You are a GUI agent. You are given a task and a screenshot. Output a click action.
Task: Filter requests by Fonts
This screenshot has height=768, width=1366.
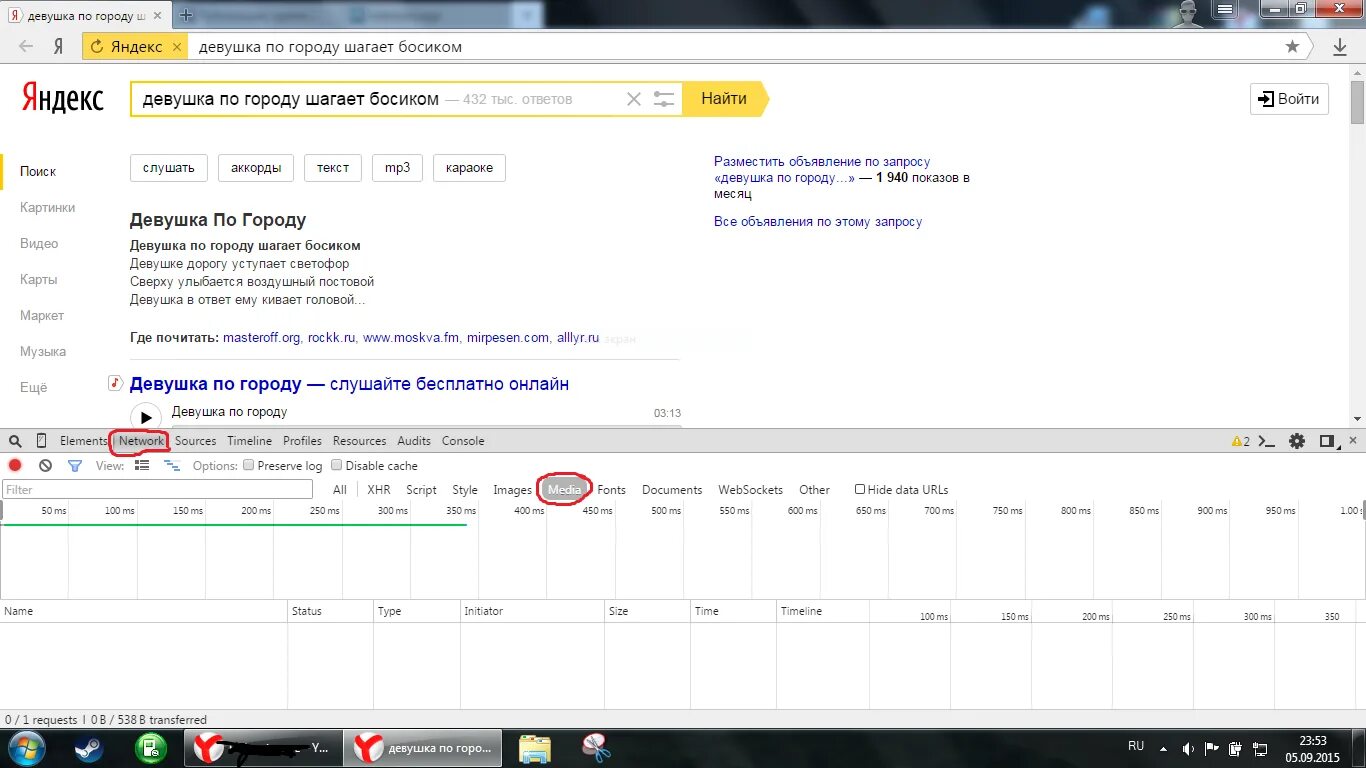(611, 490)
